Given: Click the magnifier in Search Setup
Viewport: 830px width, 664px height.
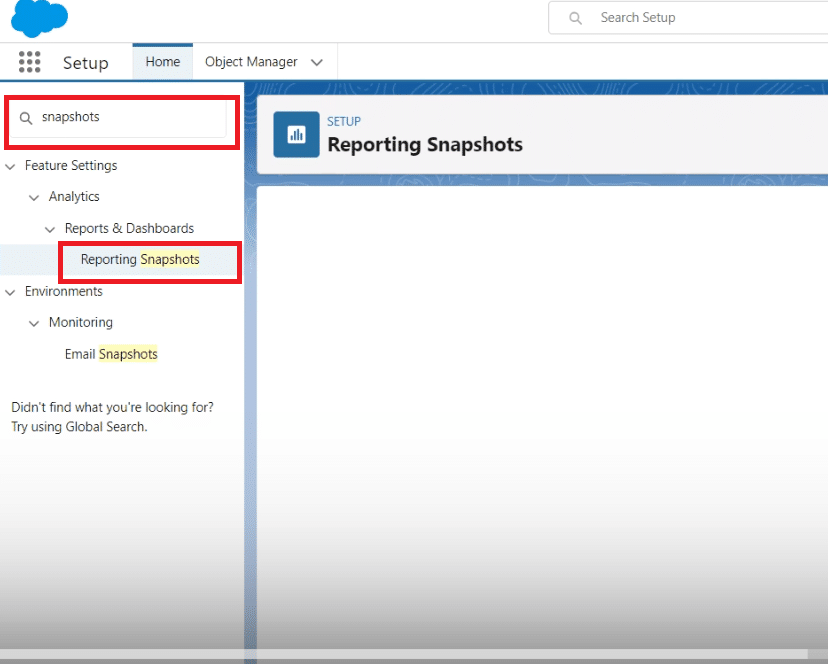Looking at the screenshot, I should pyautogui.click(x=575, y=18).
